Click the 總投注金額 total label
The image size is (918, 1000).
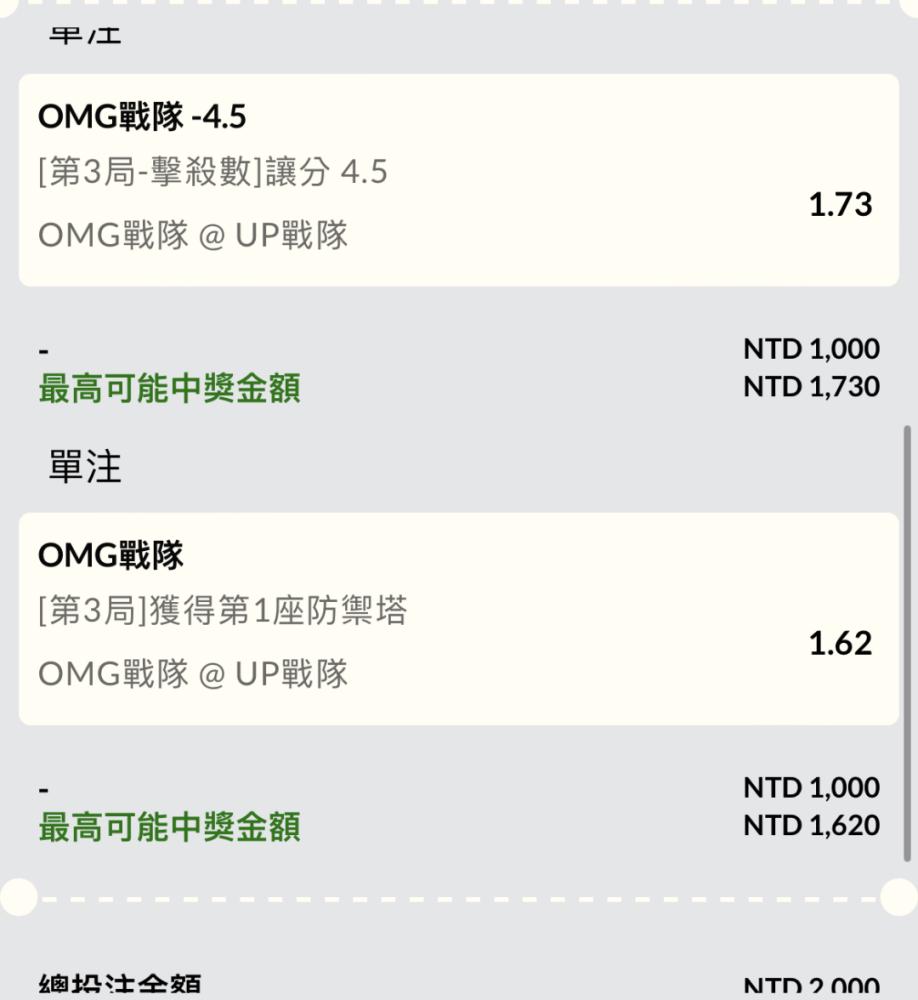tap(120, 985)
